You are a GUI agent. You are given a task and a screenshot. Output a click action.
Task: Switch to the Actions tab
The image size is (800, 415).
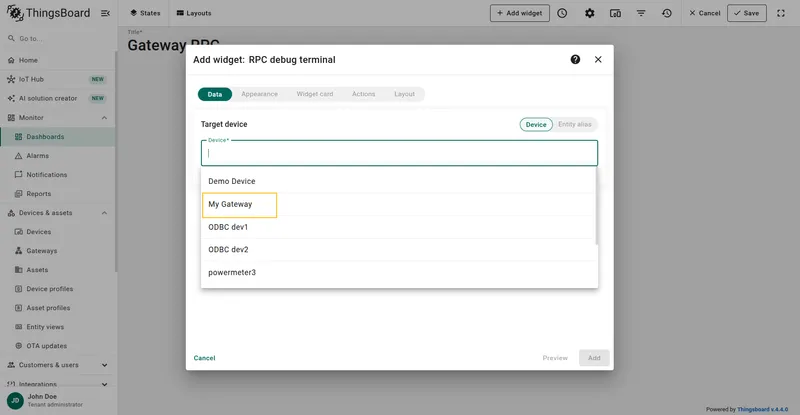(x=363, y=94)
